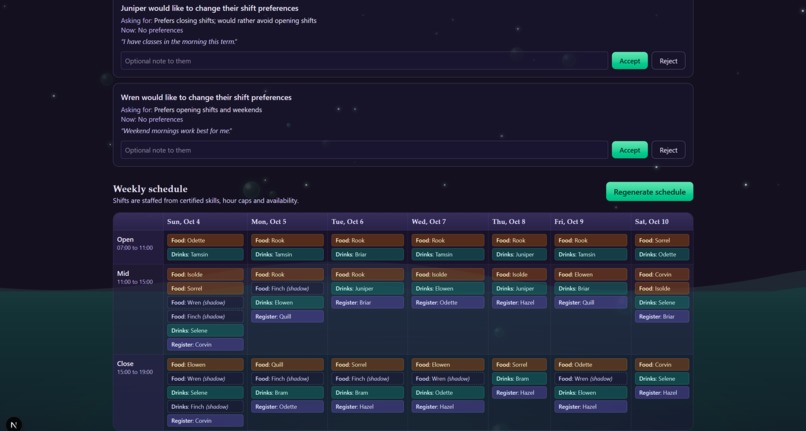Click Wednesday Close 'Food: Wren (shadow)'
Viewport: 806px width, 431px height.
pyautogui.click(x=448, y=379)
